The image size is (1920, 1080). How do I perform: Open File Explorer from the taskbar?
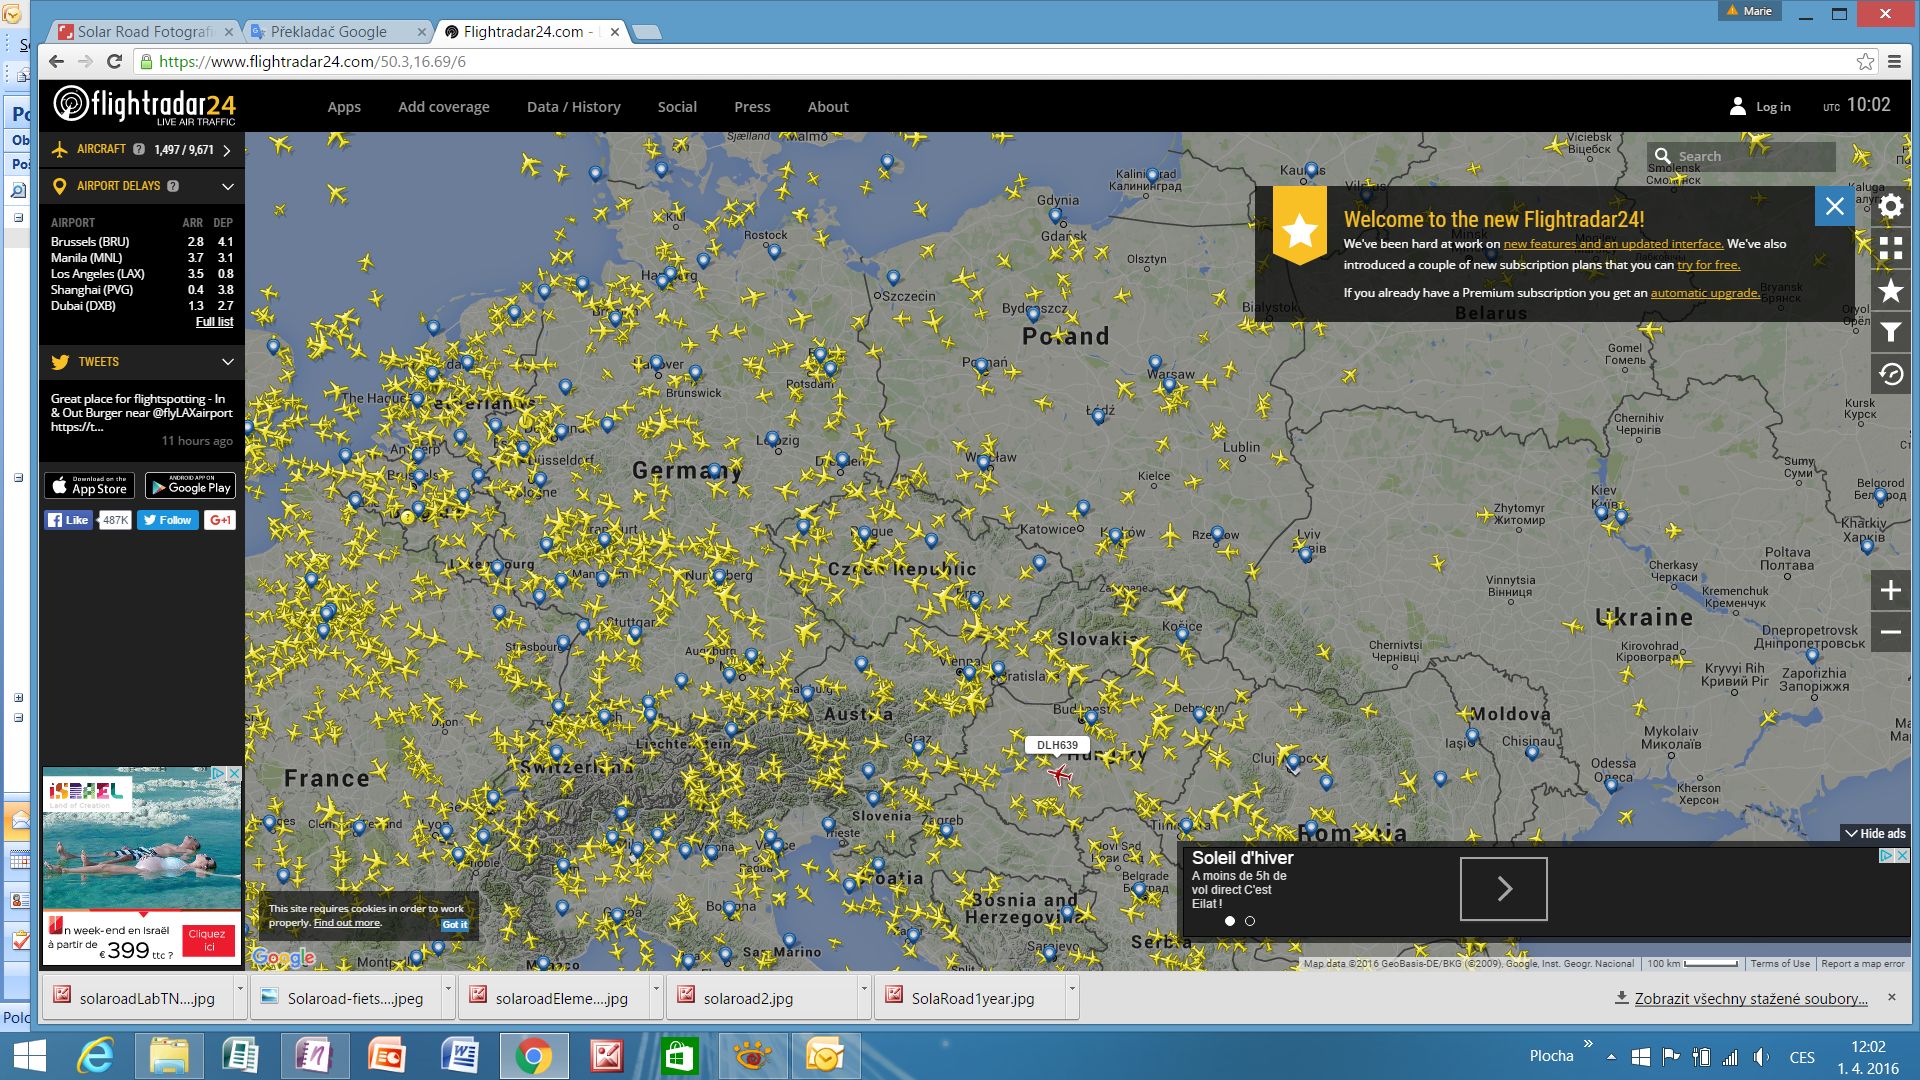click(169, 1056)
